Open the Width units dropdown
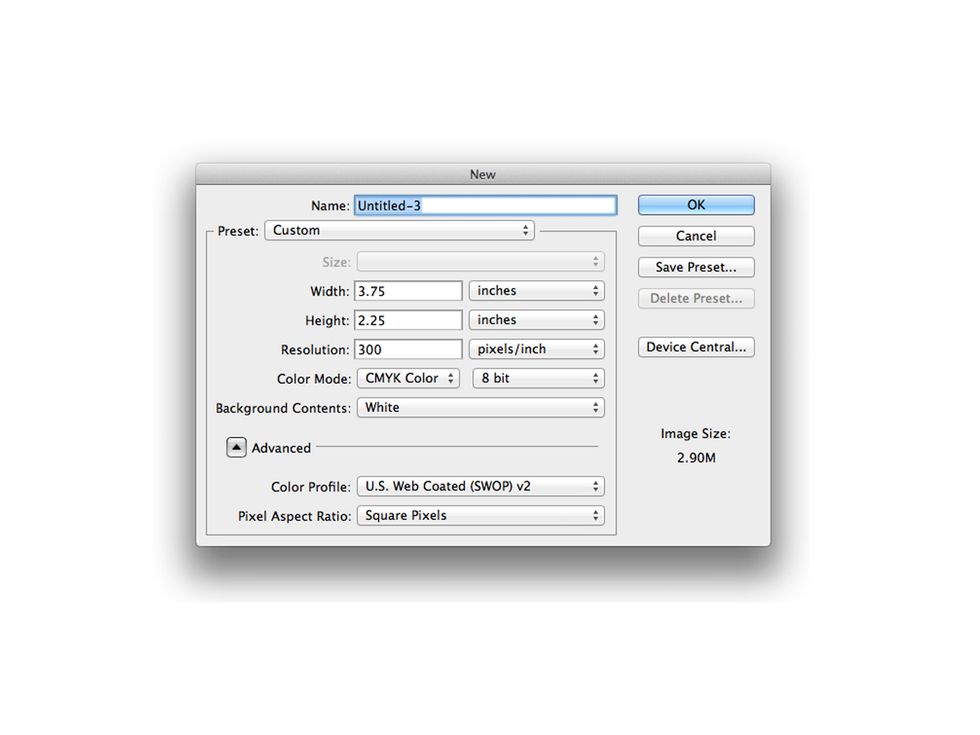This screenshot has width=980, height=735. point(536,290)
